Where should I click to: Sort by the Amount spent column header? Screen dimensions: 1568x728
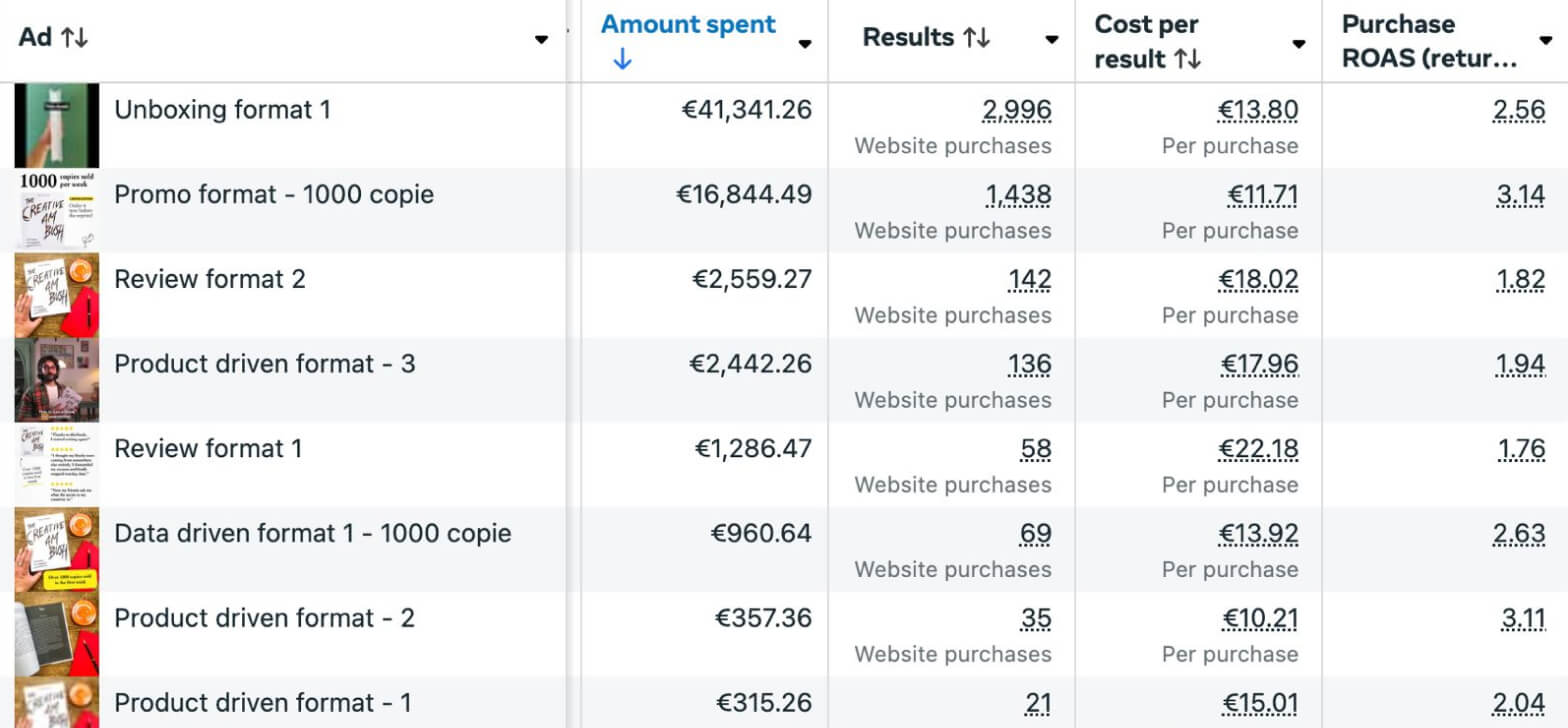[688, 25]
